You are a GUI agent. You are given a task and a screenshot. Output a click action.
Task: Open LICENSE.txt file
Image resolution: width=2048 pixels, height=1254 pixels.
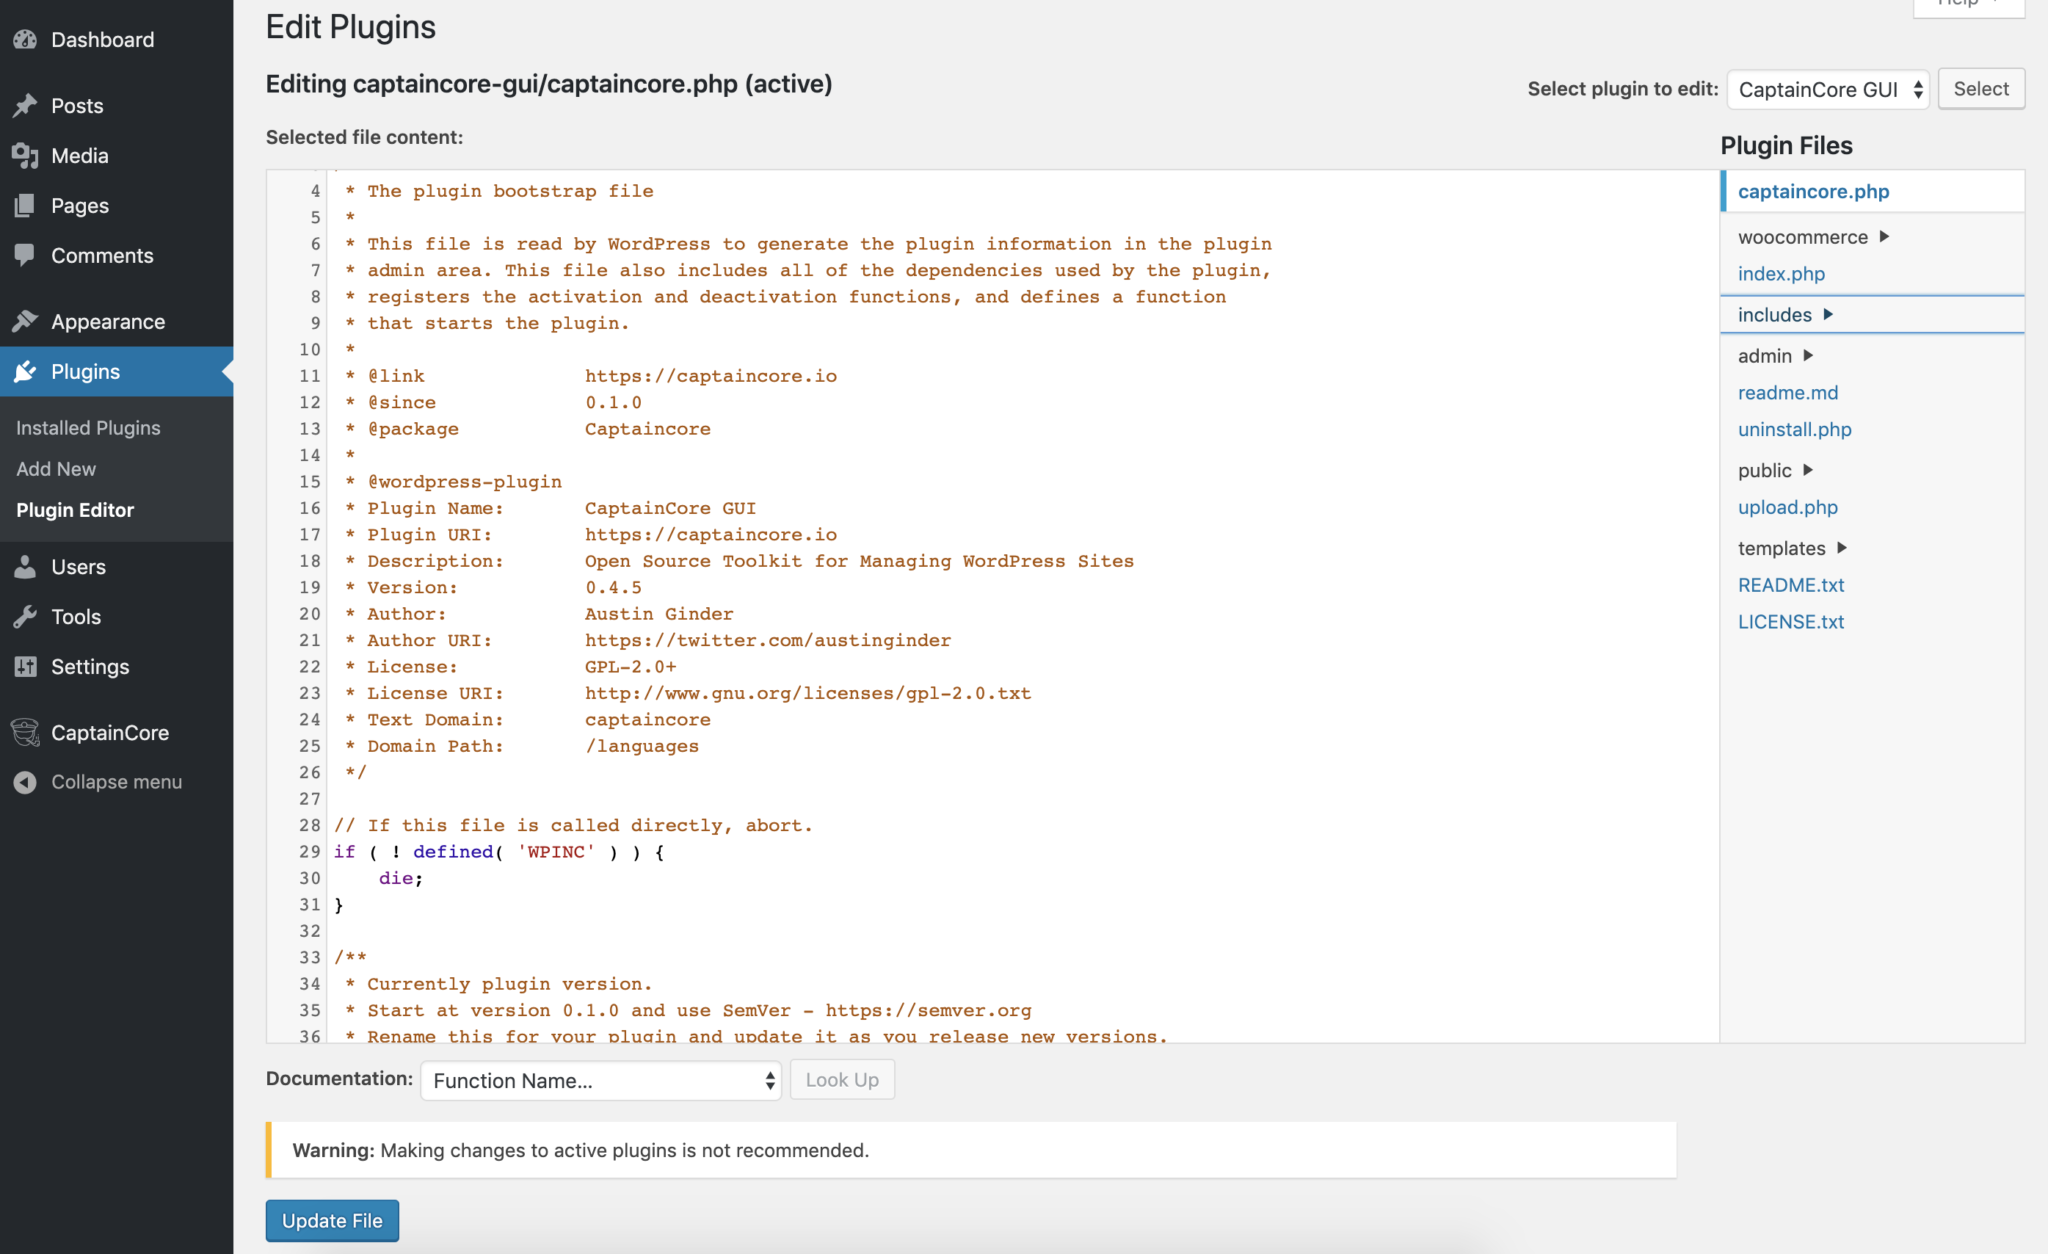click(1791, 623)
